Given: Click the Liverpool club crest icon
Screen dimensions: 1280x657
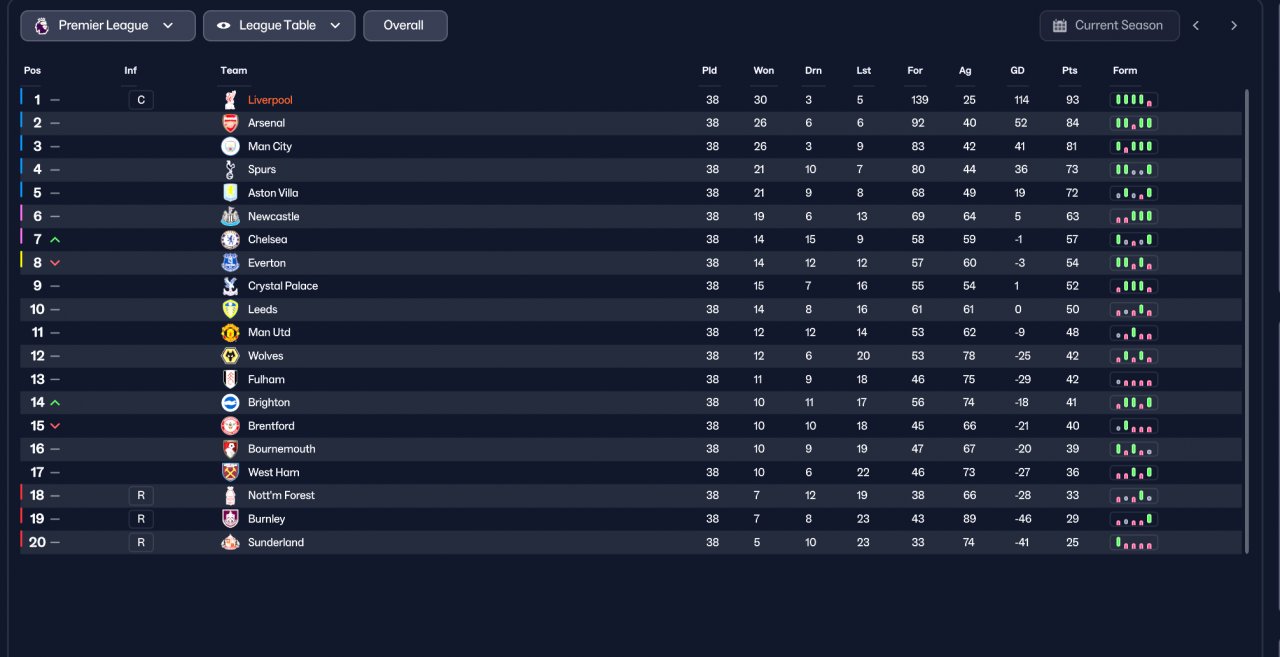Looking at the screenshot, I should point(230,100).
